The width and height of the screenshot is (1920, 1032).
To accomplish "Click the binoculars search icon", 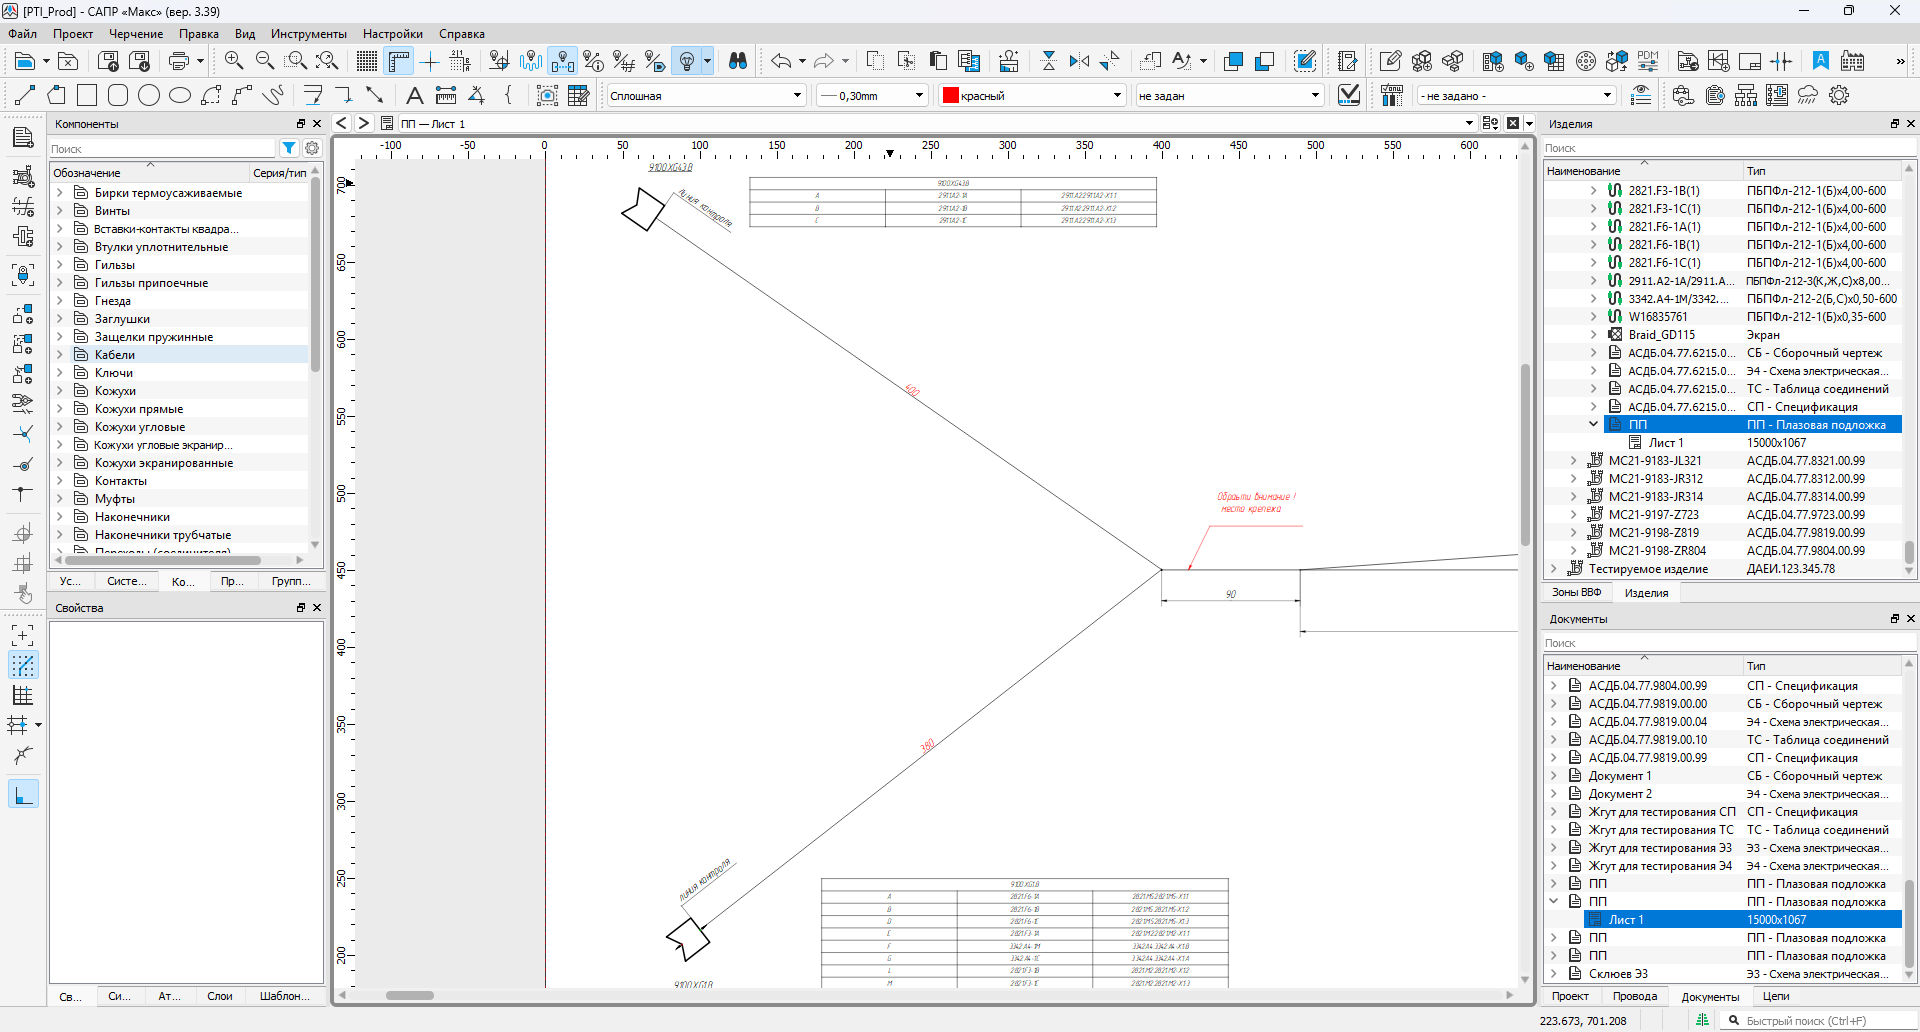I will click(738, 61).
